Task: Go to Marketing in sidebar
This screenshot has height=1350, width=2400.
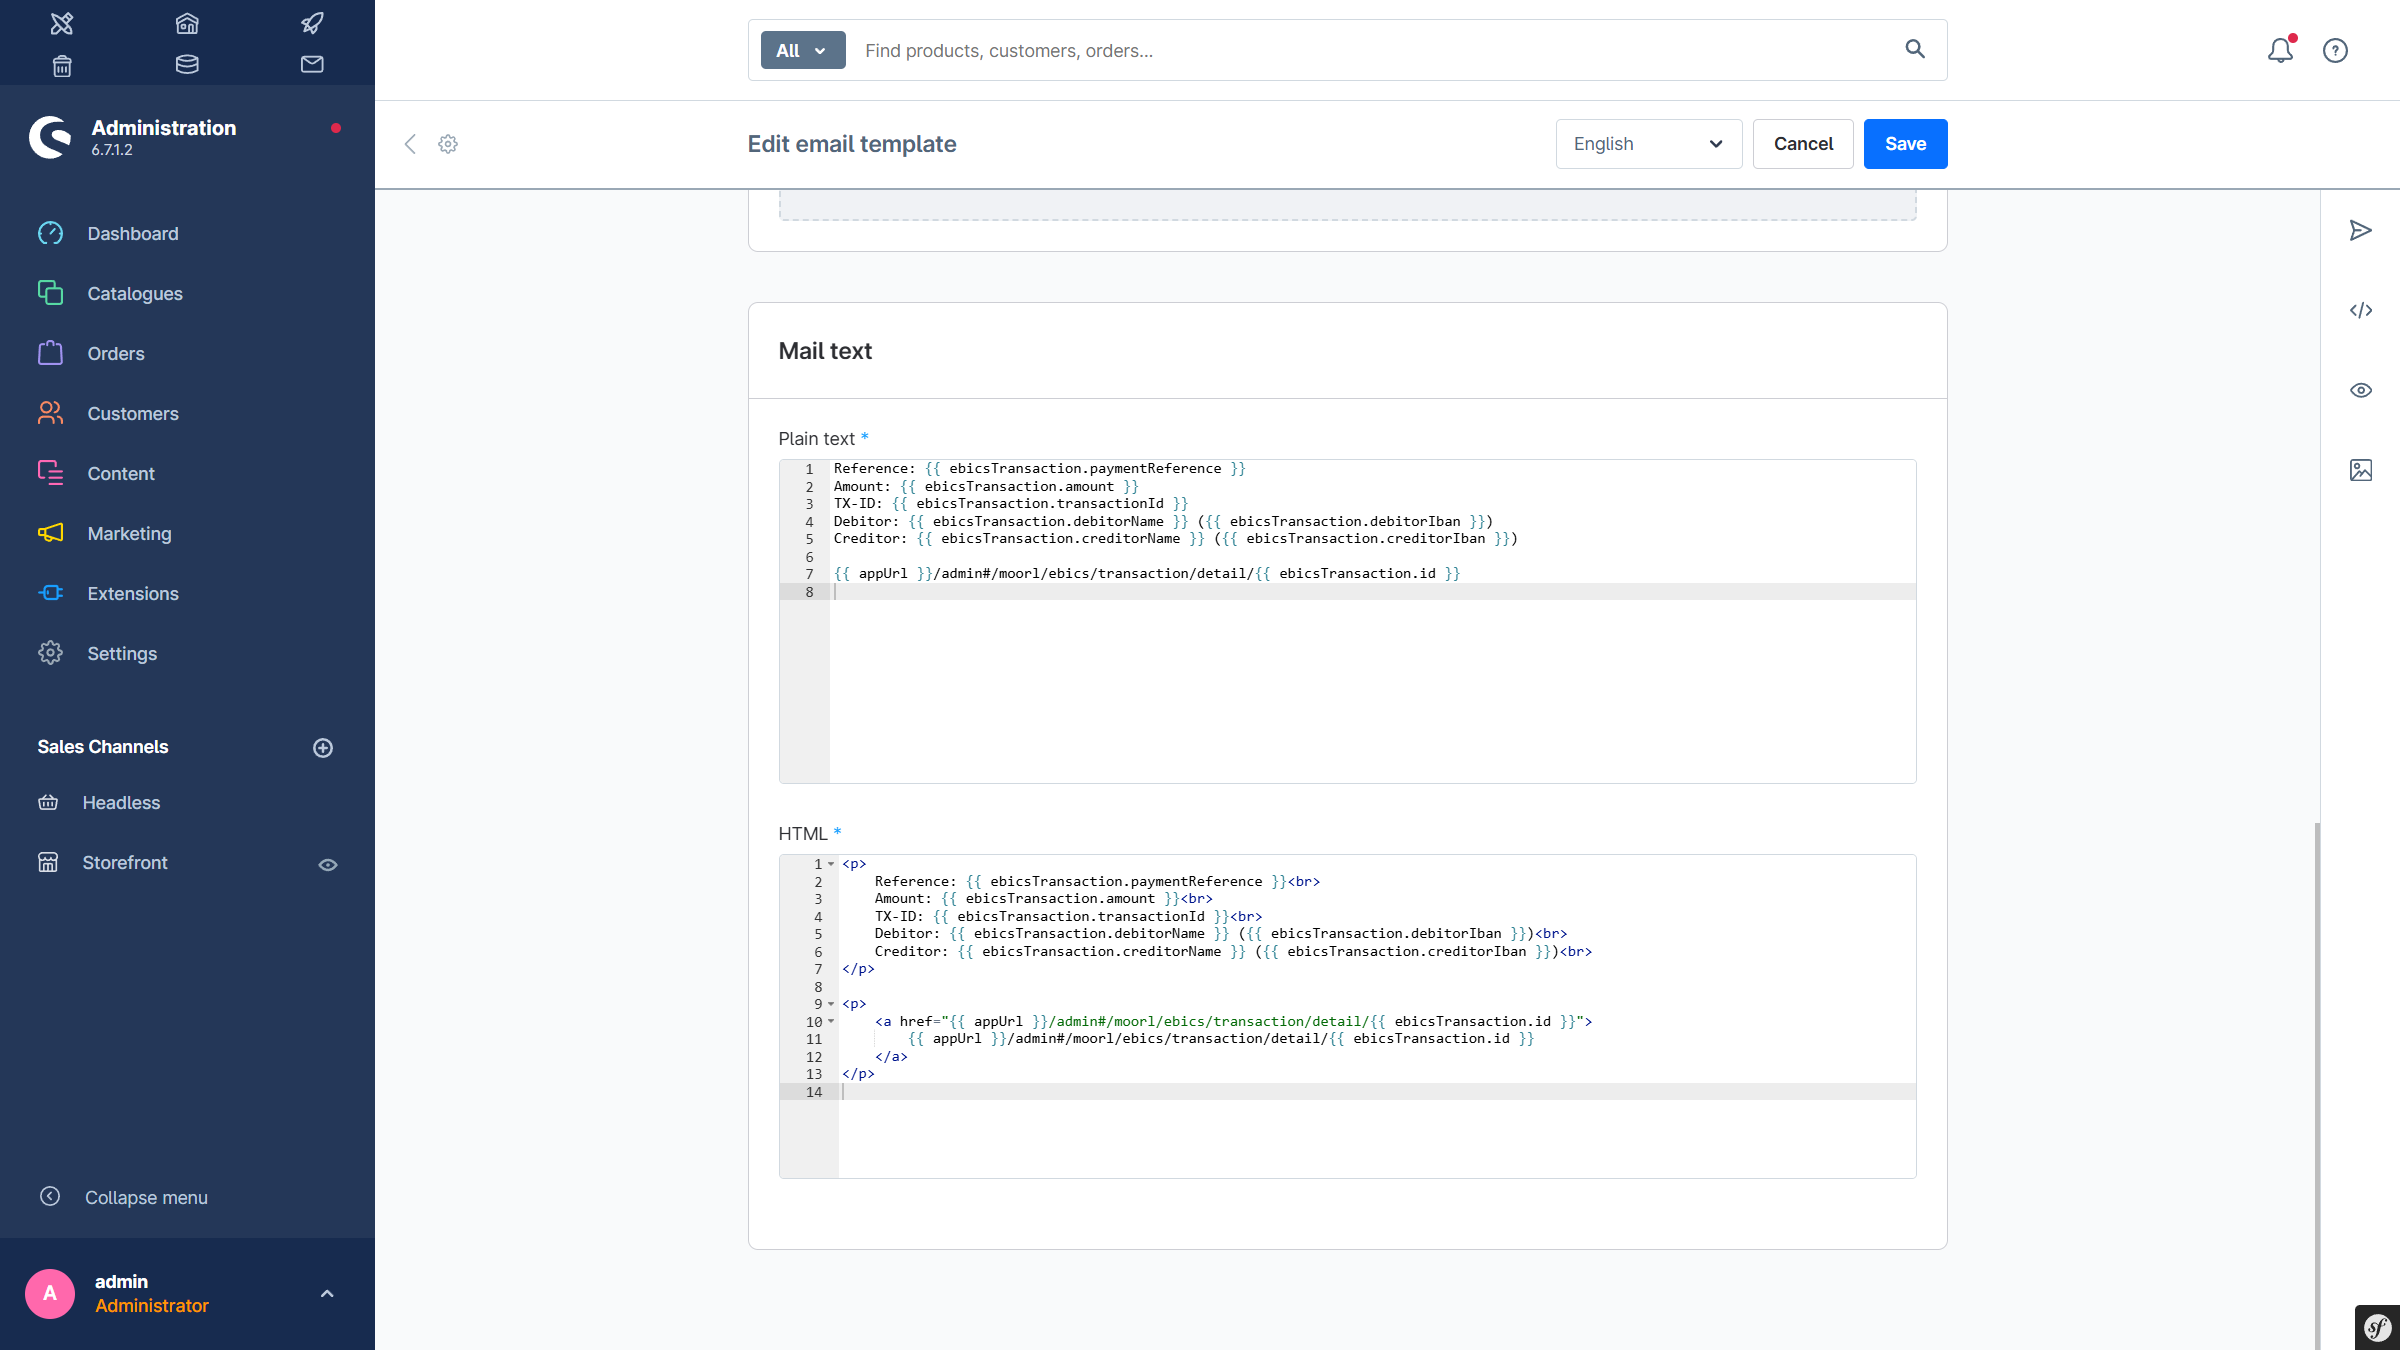Action: coord(129,533)
